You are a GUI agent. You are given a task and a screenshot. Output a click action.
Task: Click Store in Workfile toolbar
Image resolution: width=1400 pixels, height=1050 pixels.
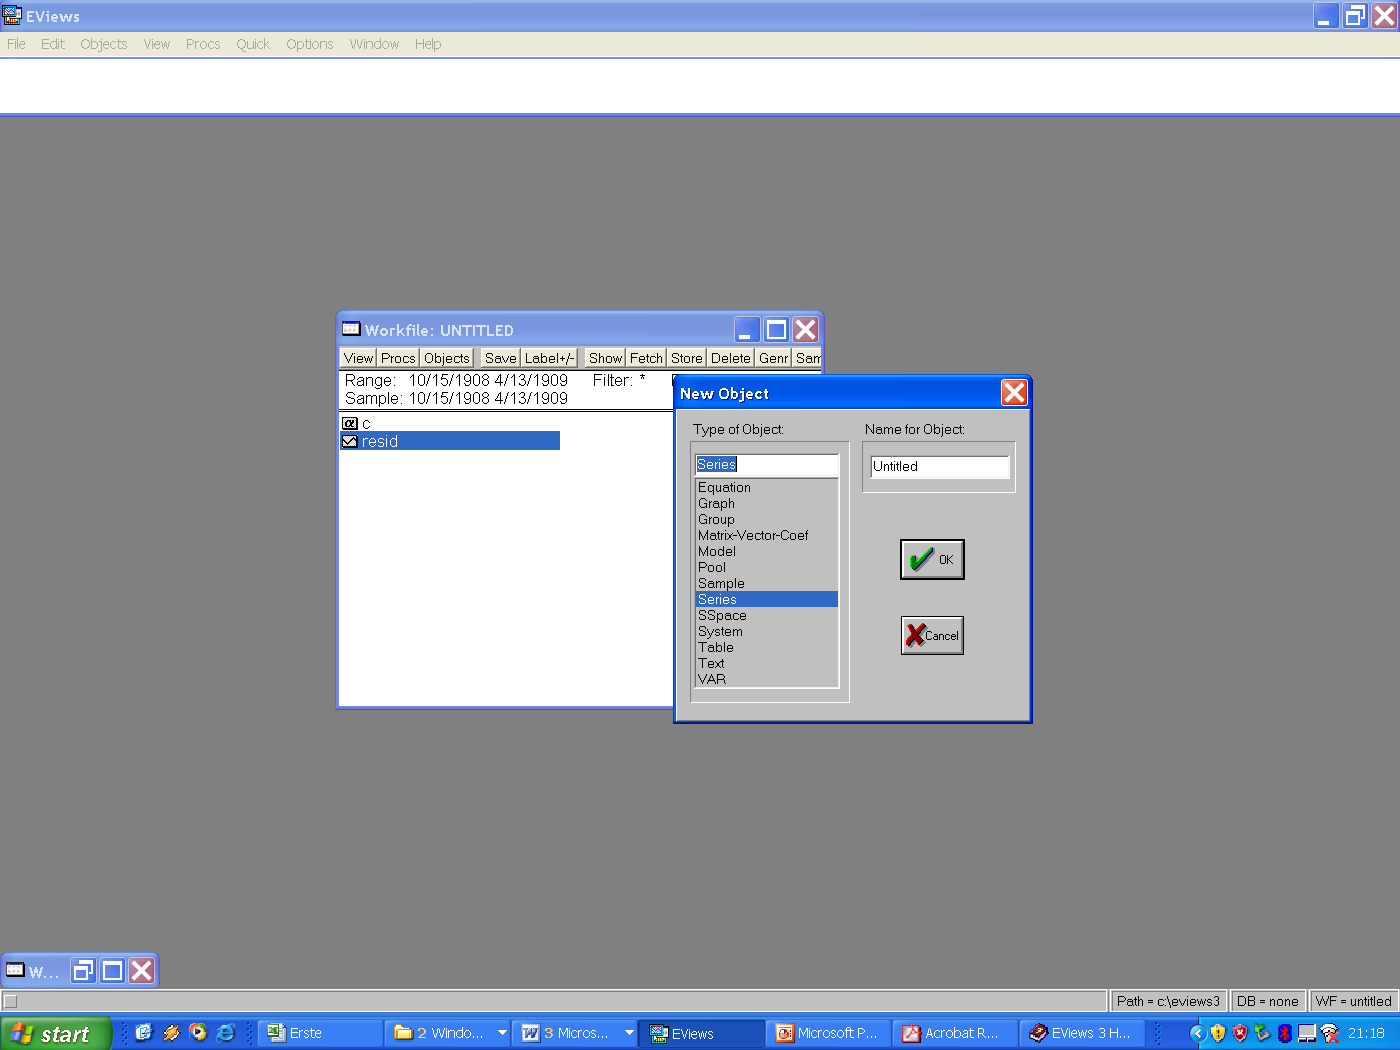point(686,358)
